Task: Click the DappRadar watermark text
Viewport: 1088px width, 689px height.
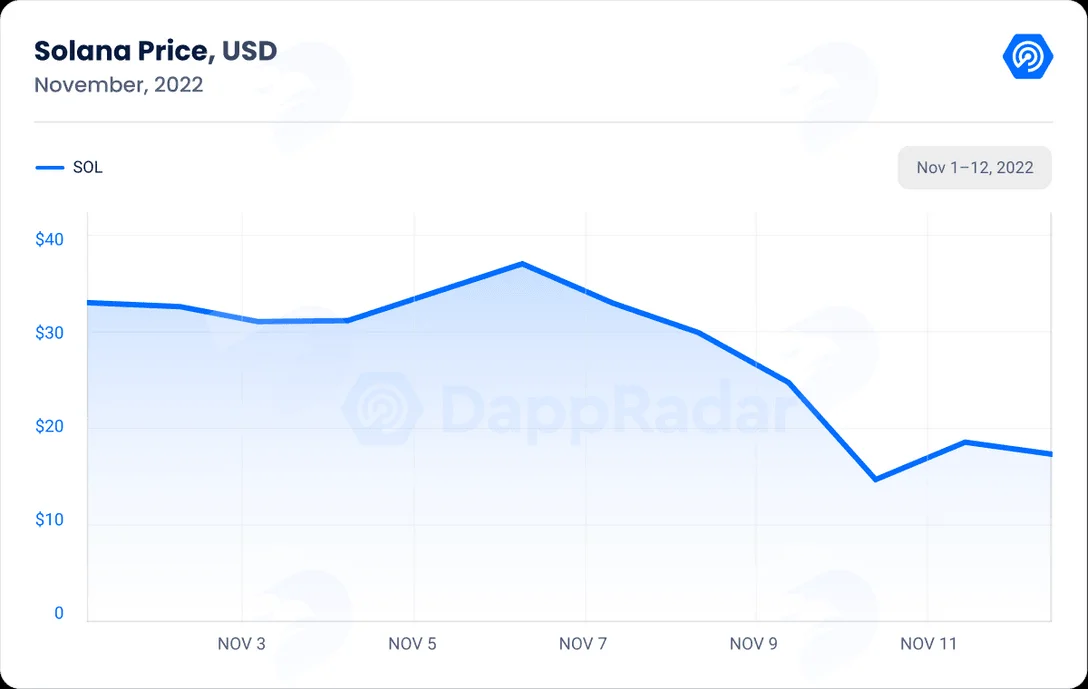Action: click(x=614, y=411)
